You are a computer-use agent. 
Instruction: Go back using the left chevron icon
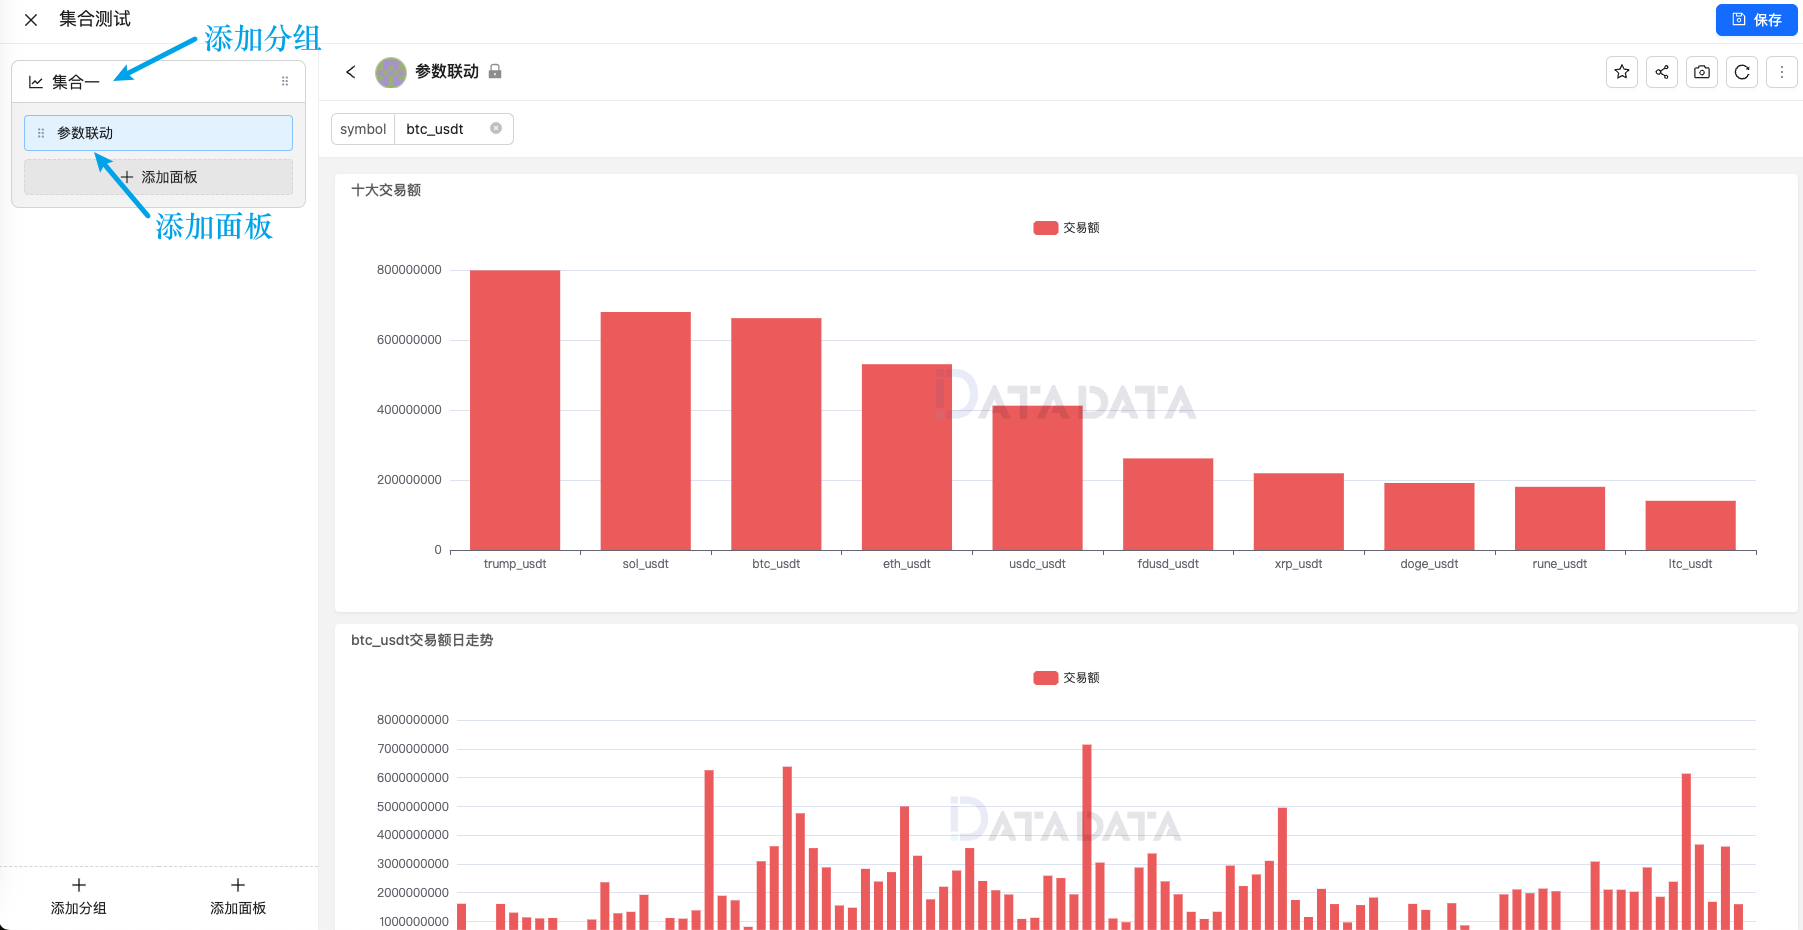pyautogui.click(x=351, y=72)
